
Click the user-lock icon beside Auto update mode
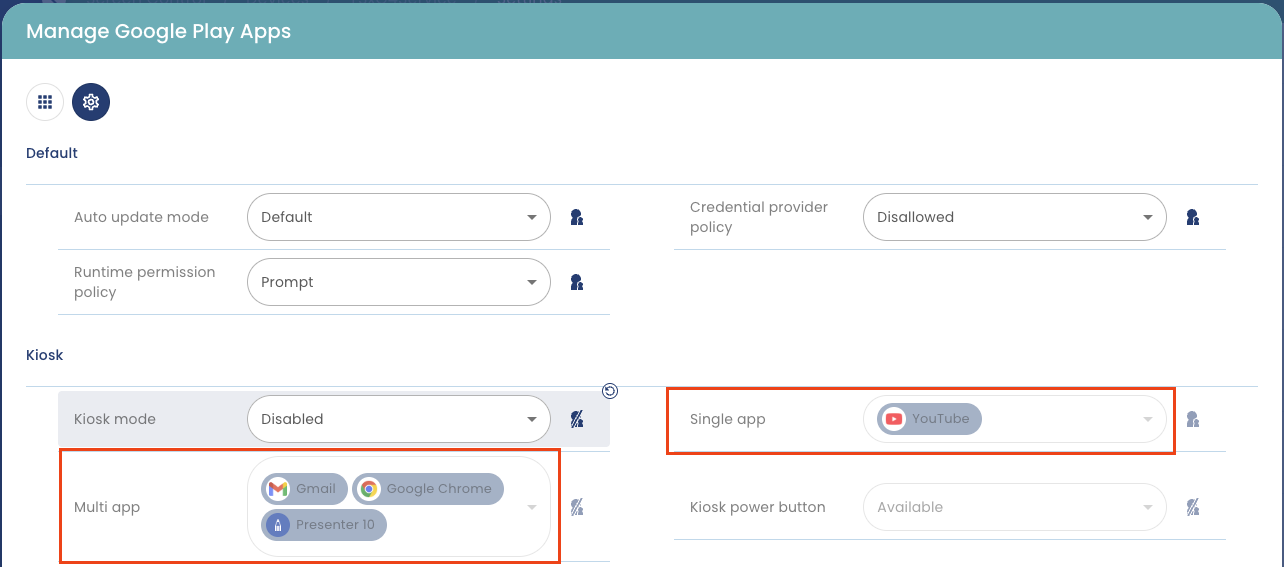point(576,217)
